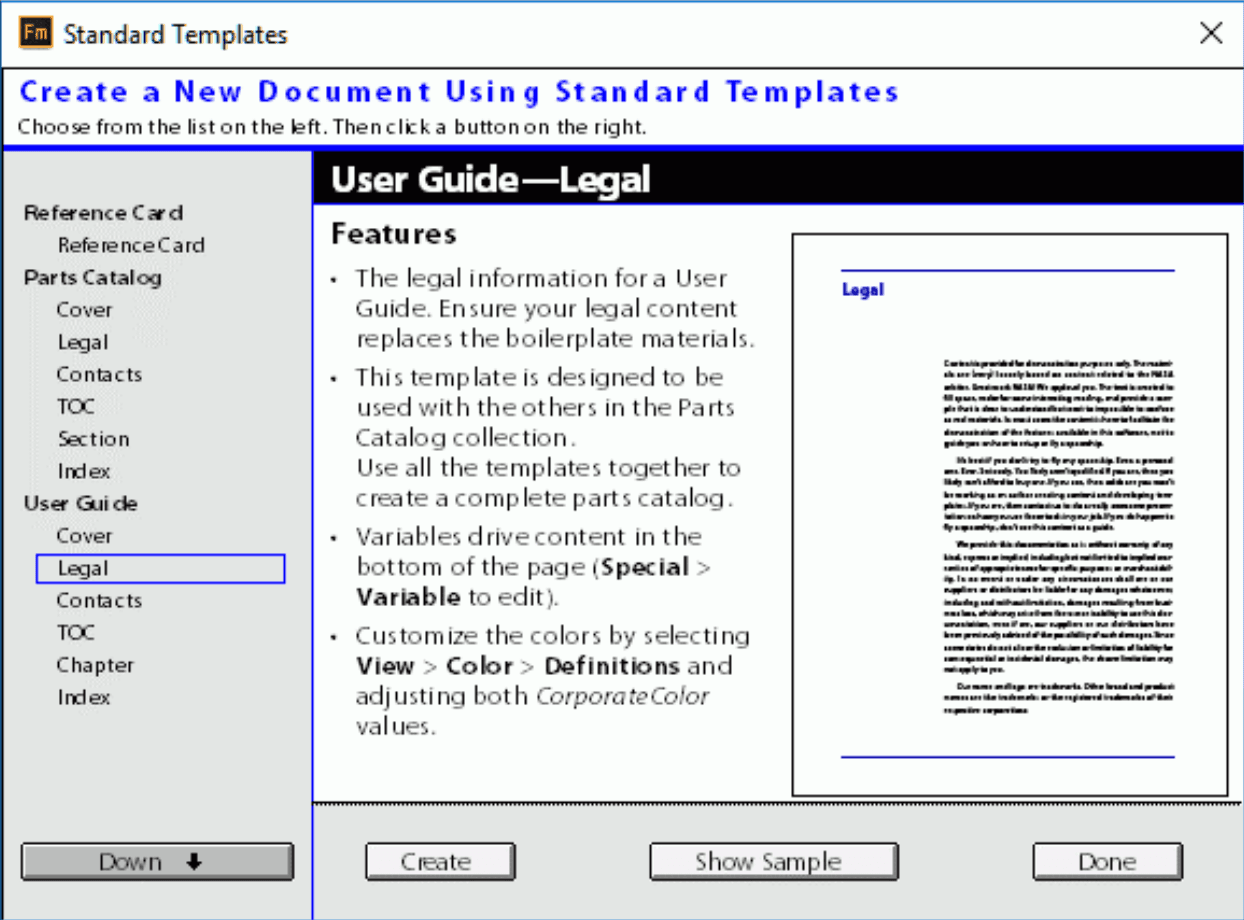
Task: Select Legal under Parts Catalog
Action: (83, 342)
